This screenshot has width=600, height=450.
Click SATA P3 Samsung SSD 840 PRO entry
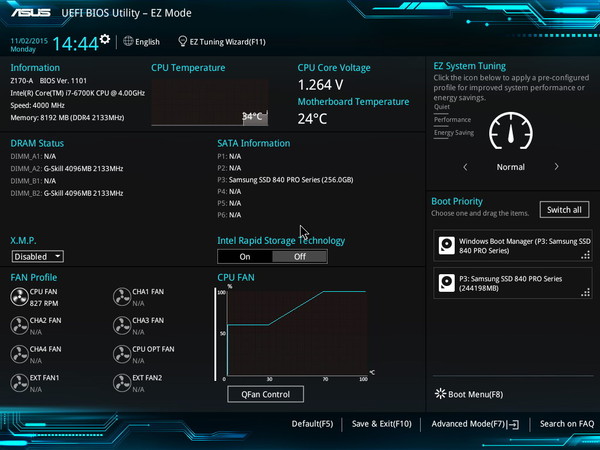coord(285,180)
